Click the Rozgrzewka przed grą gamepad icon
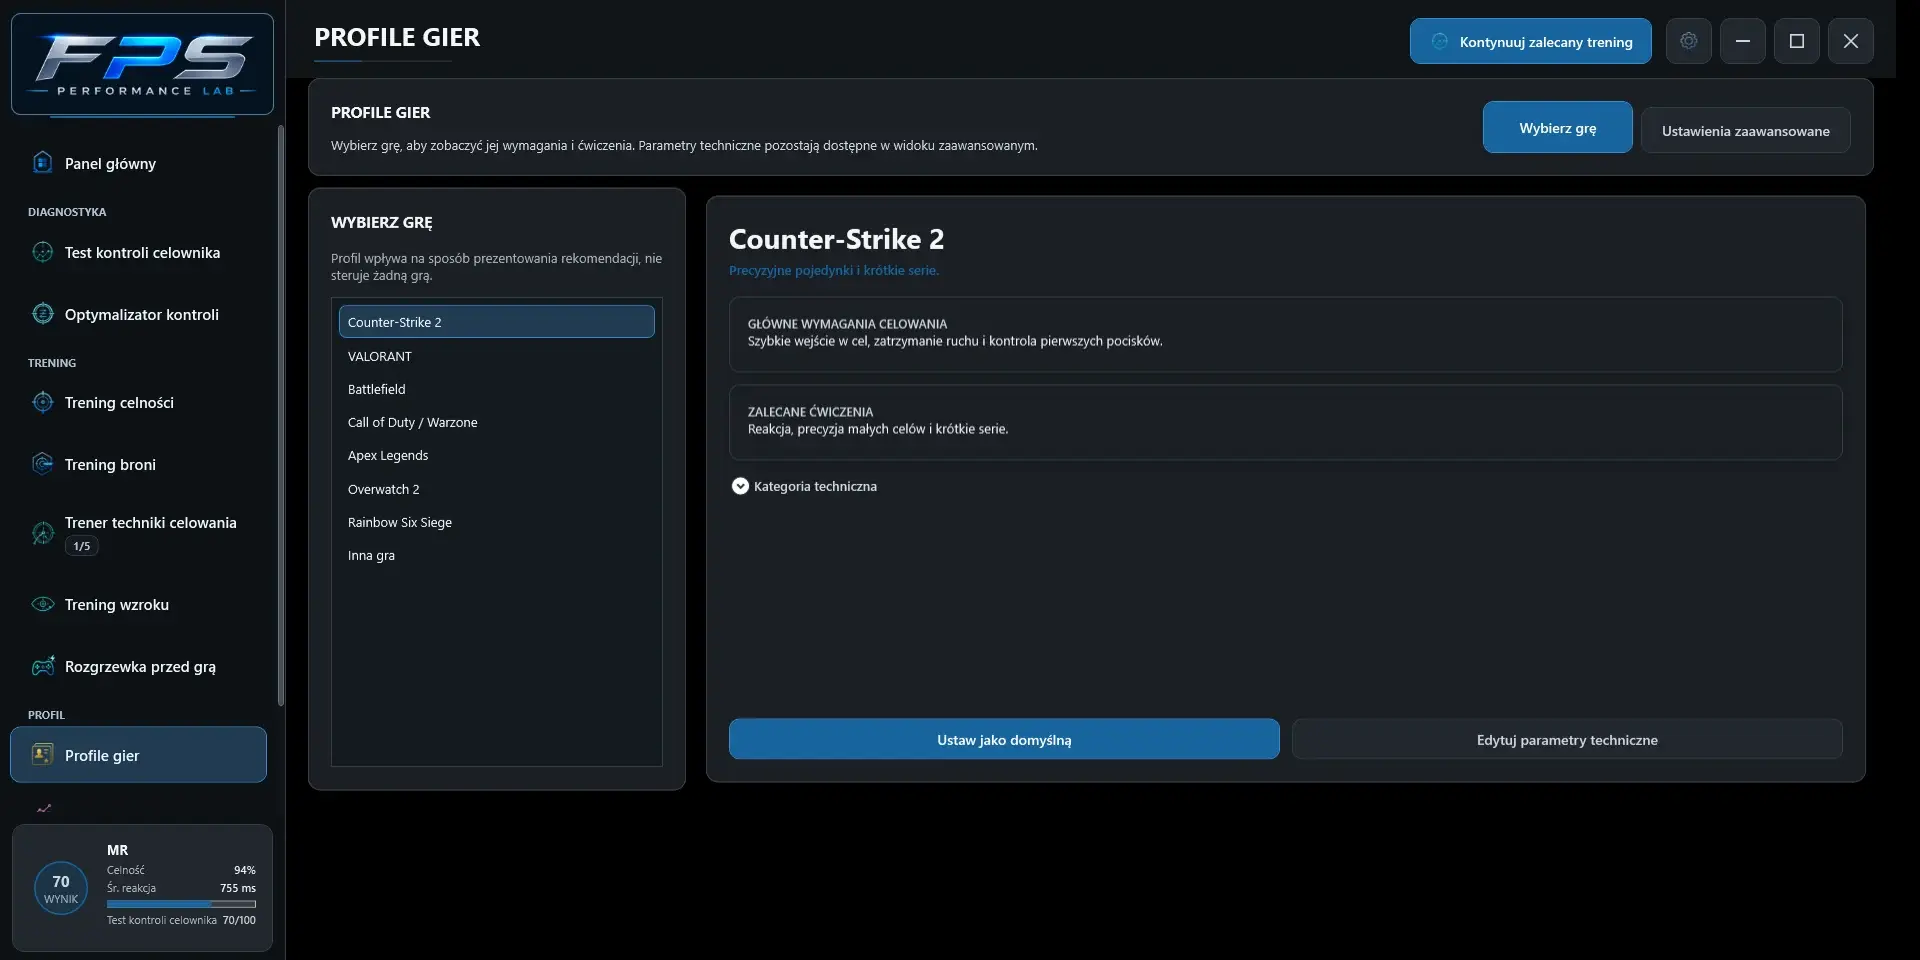The image size is (1920, 960). 42,666
